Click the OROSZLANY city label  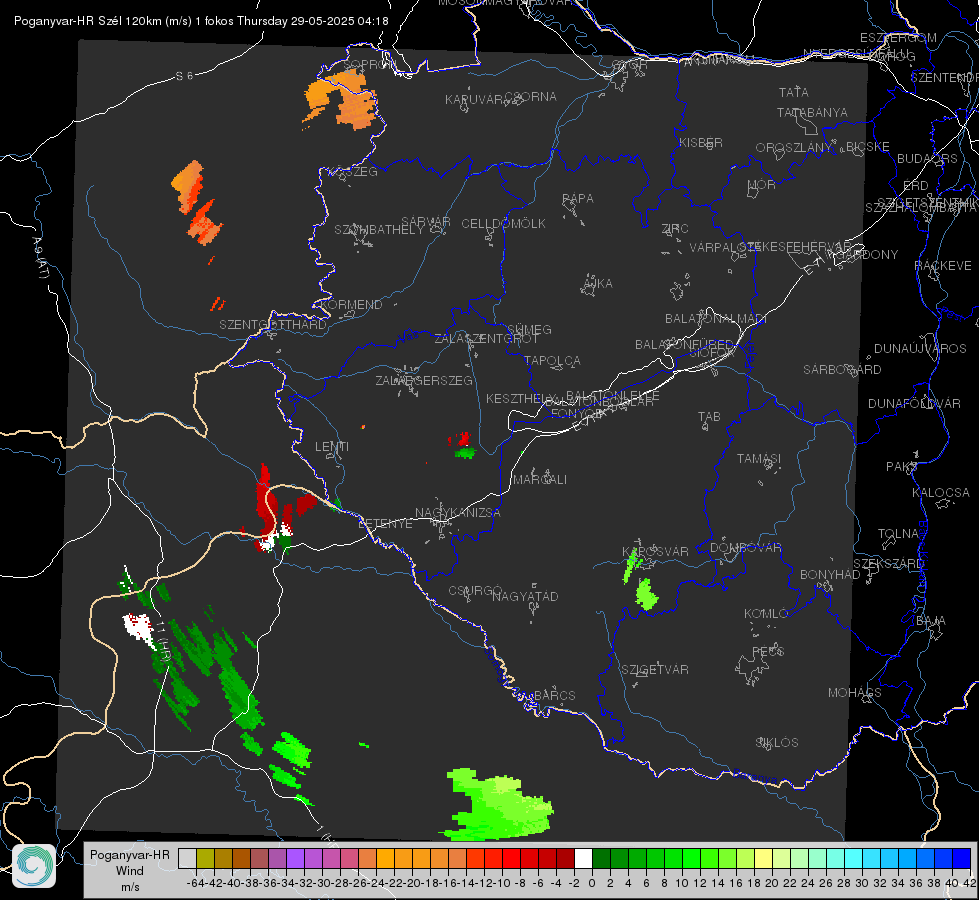[x=794, y=147]
